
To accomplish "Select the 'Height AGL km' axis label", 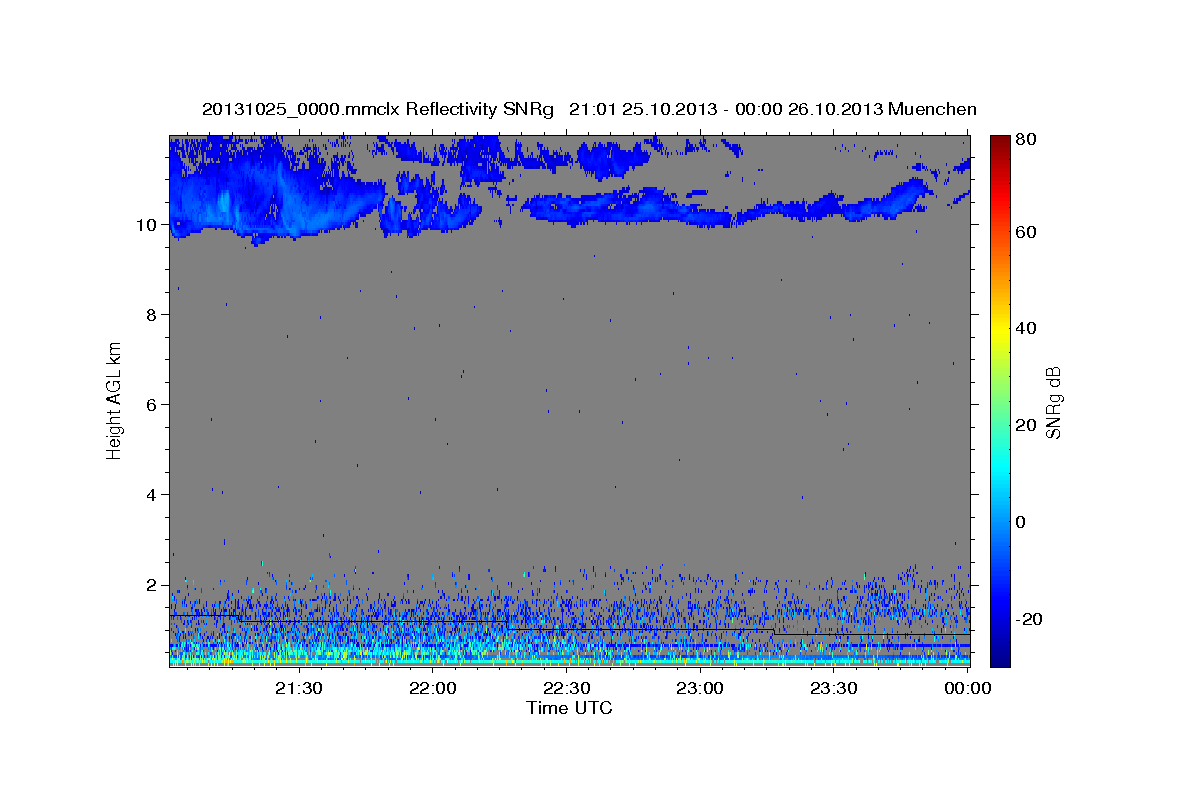I will click(115, 401).
